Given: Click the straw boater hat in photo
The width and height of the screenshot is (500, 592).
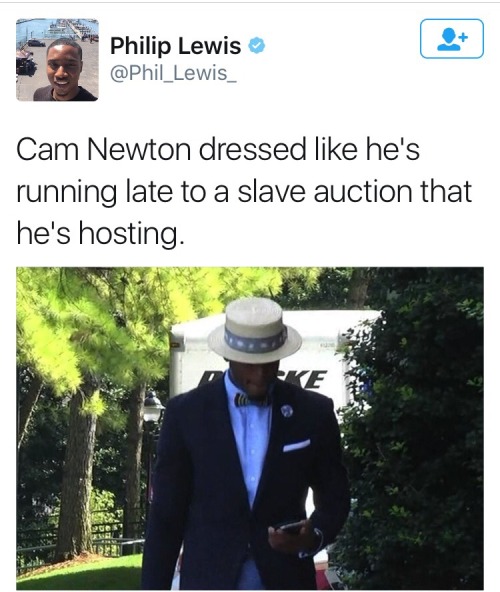Looking at the screenshot, I should (255, 329).
